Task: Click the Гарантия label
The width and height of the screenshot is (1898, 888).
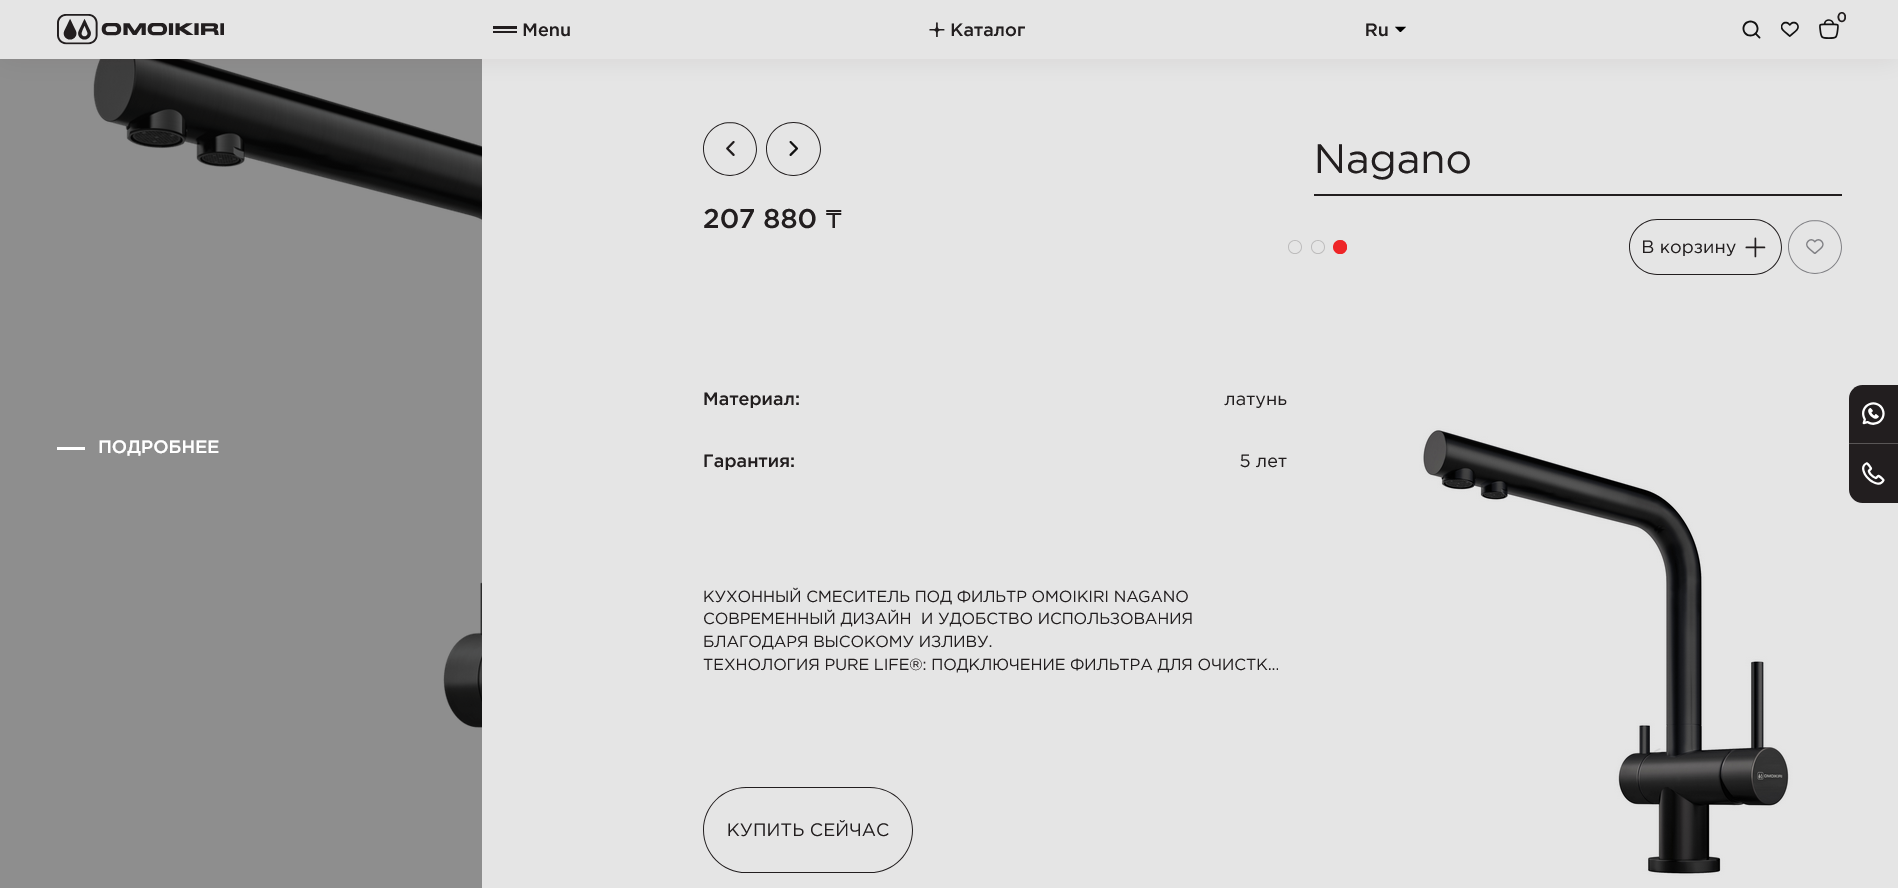Action: point(749,461)
